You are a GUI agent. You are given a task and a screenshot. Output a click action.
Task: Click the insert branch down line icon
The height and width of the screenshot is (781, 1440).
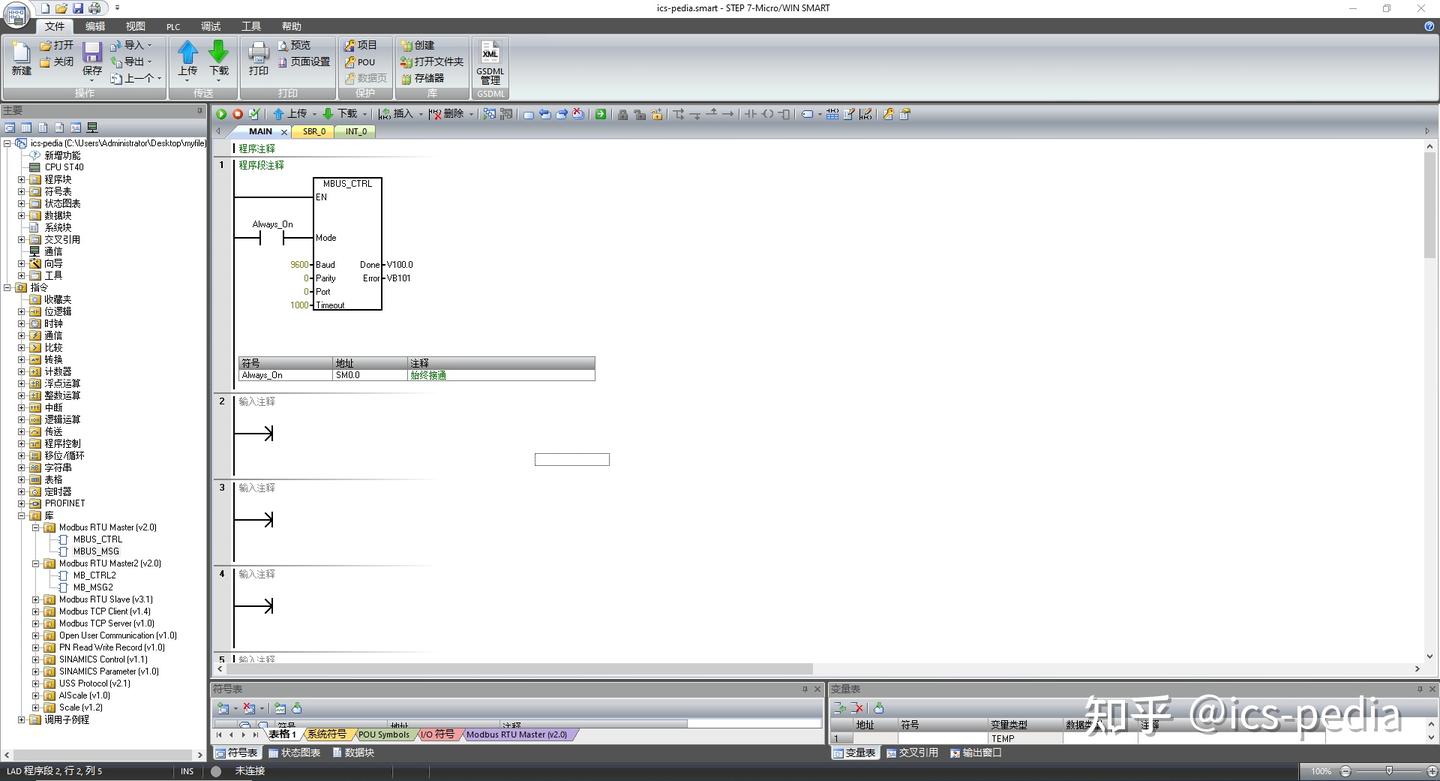[x=696, y=114]
